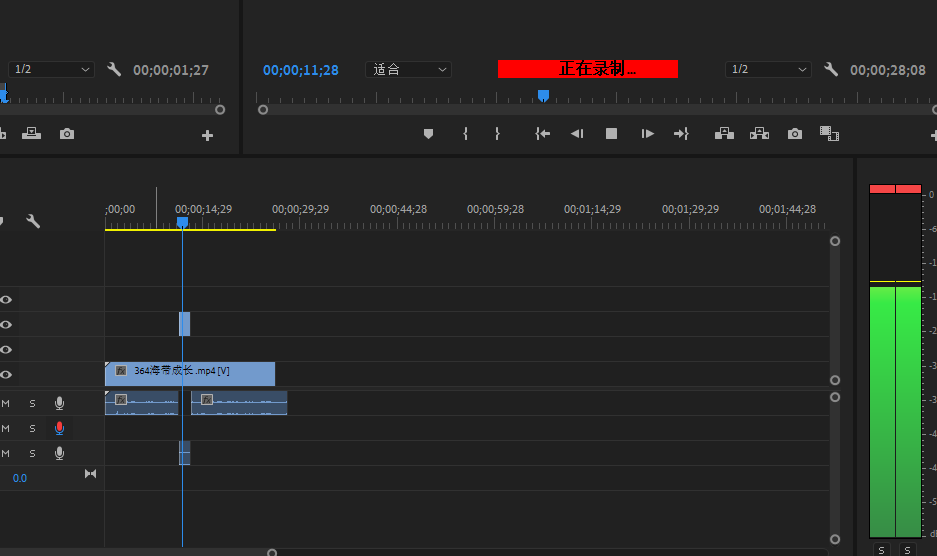
Task: Stop playback with square Stop button
Action: click(611, 134)
